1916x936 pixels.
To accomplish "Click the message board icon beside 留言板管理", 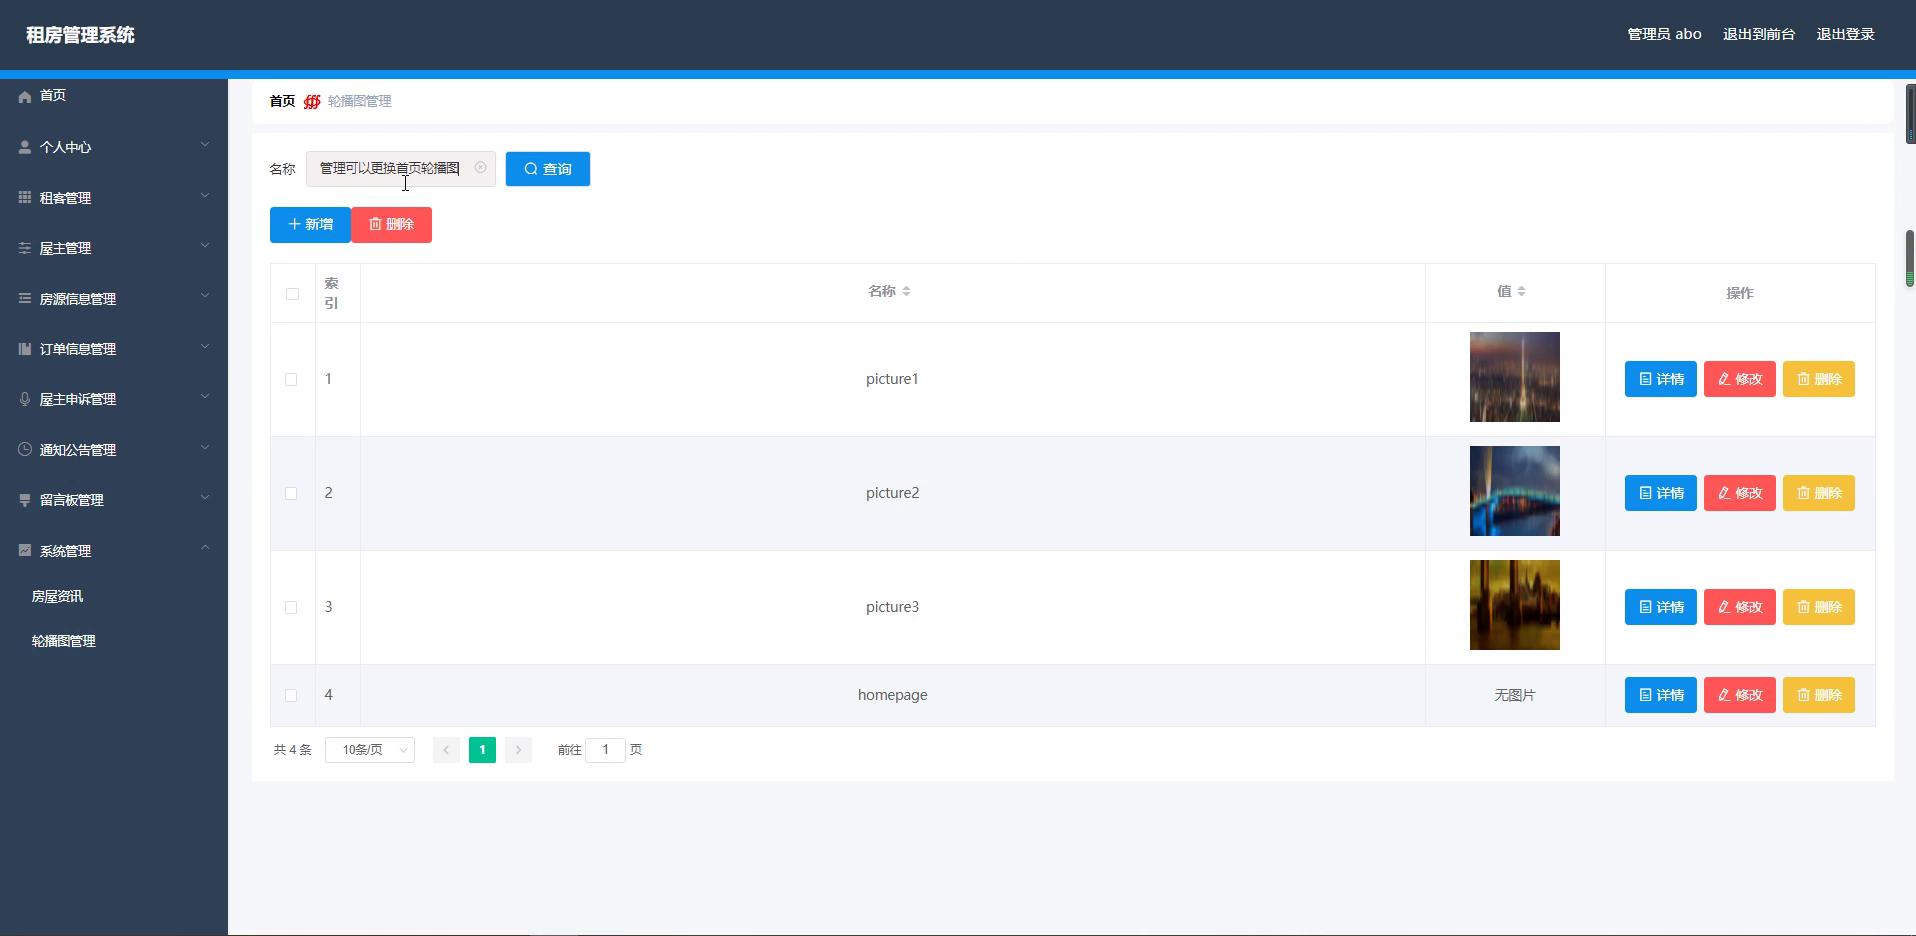I will pos(25,500).
